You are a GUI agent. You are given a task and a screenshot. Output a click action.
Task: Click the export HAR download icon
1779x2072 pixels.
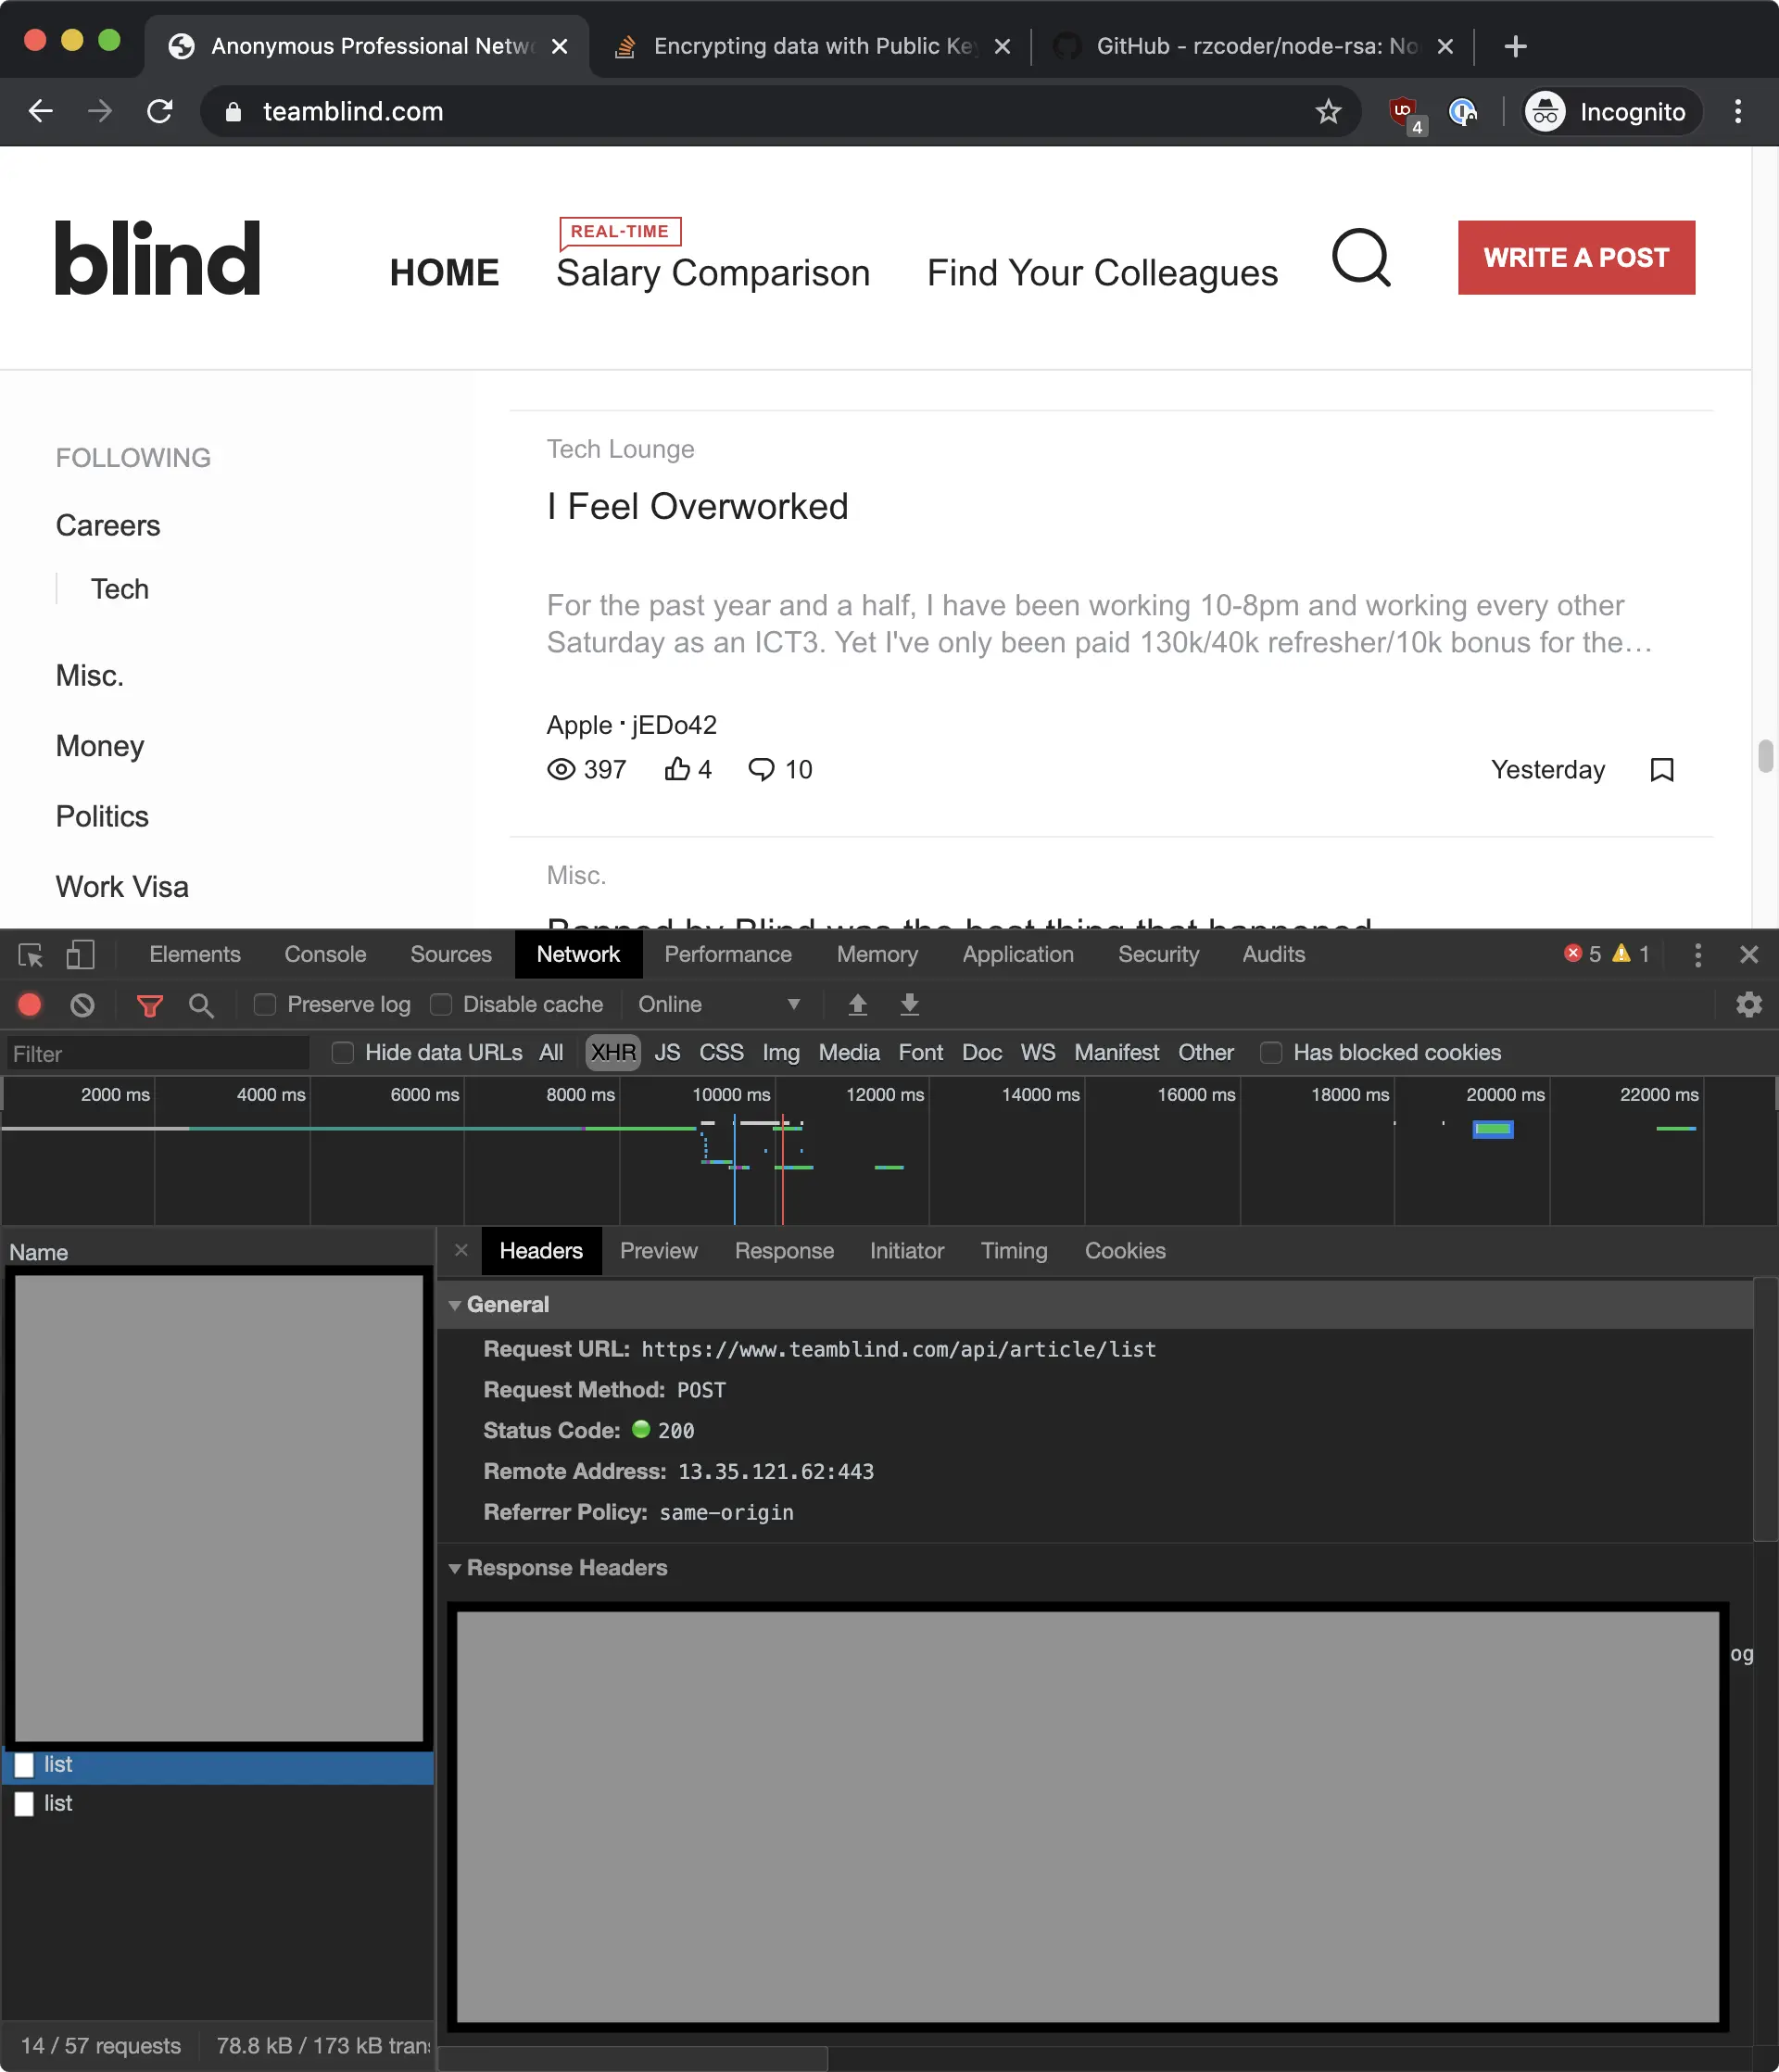(x=909, y=1005)
